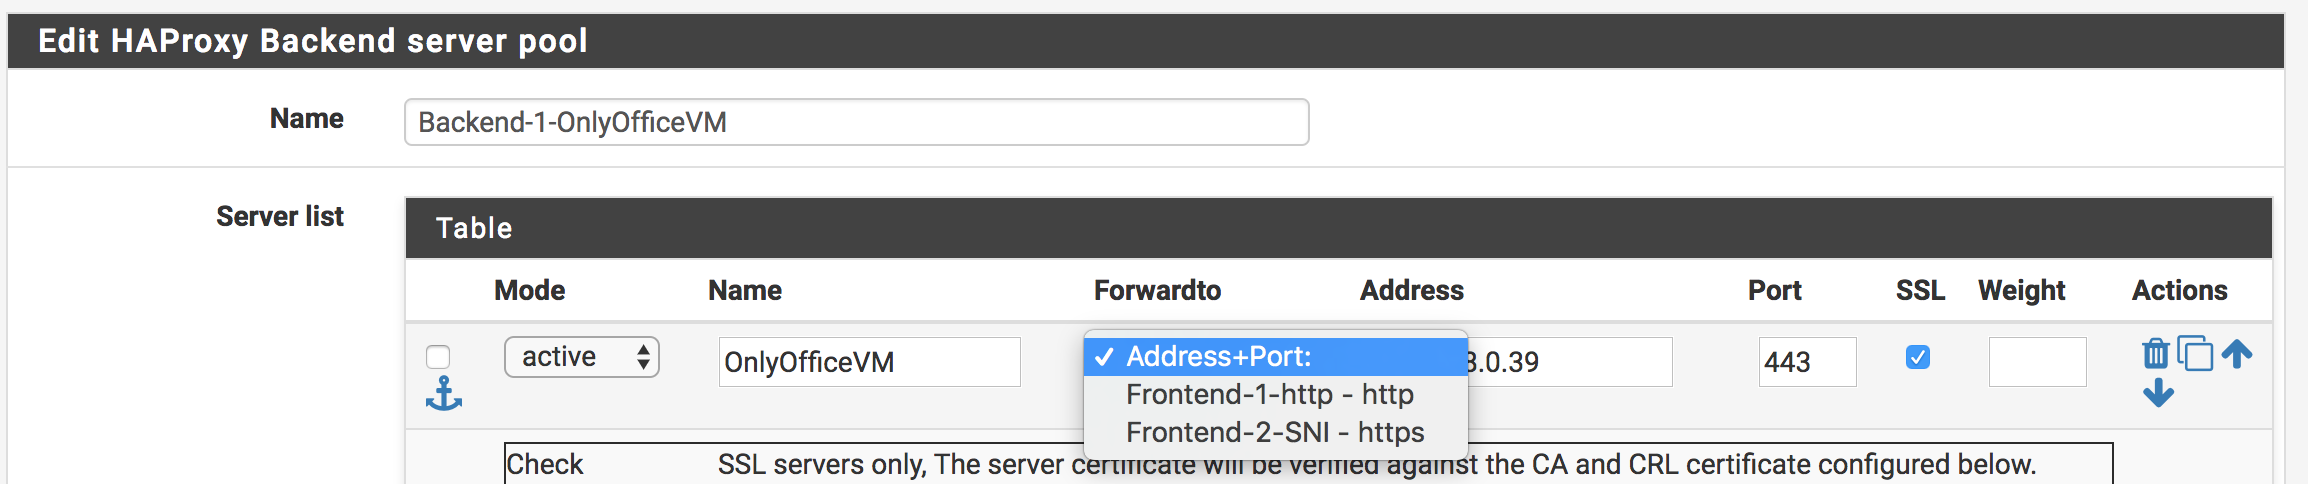Move server row up with arrow icon
The width and height of the screenshot is (2308, 484).
[2237, 353]
